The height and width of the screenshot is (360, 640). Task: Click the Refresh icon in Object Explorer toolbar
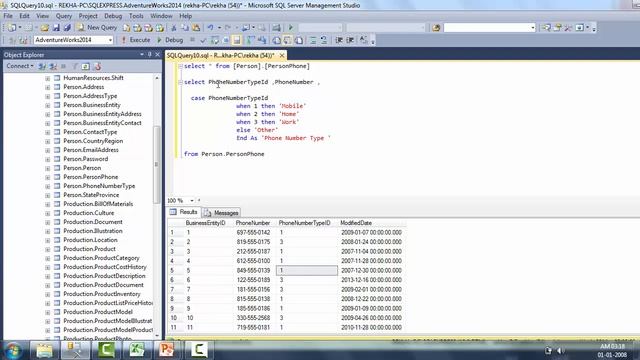(x=85, y=66)
